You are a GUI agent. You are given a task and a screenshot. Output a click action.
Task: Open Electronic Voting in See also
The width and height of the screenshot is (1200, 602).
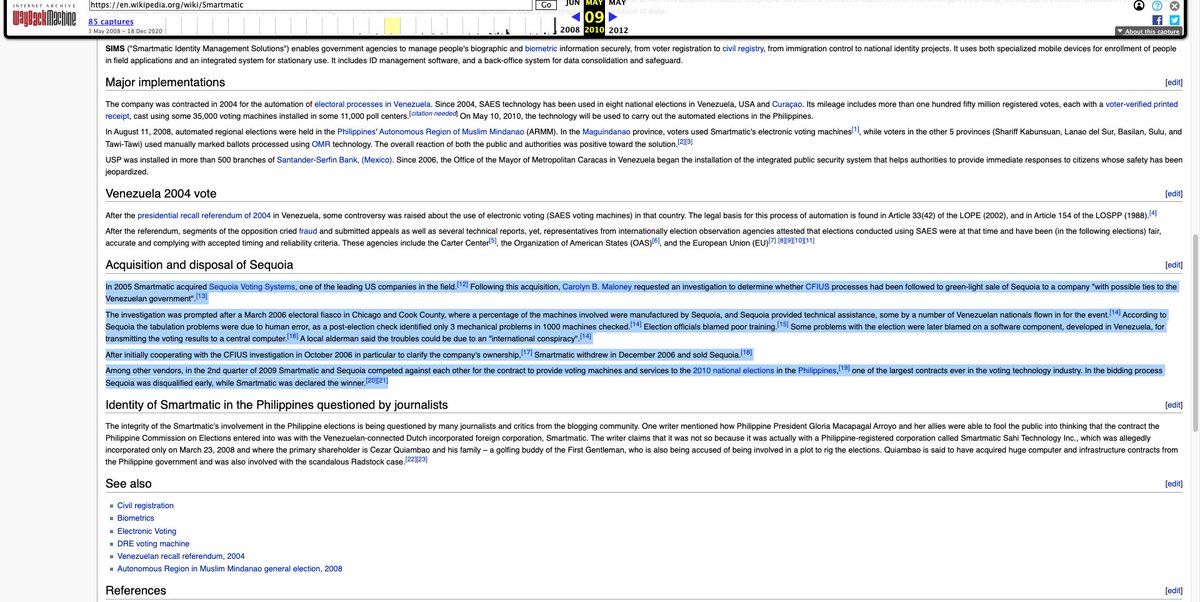click(x=147, y=531)
